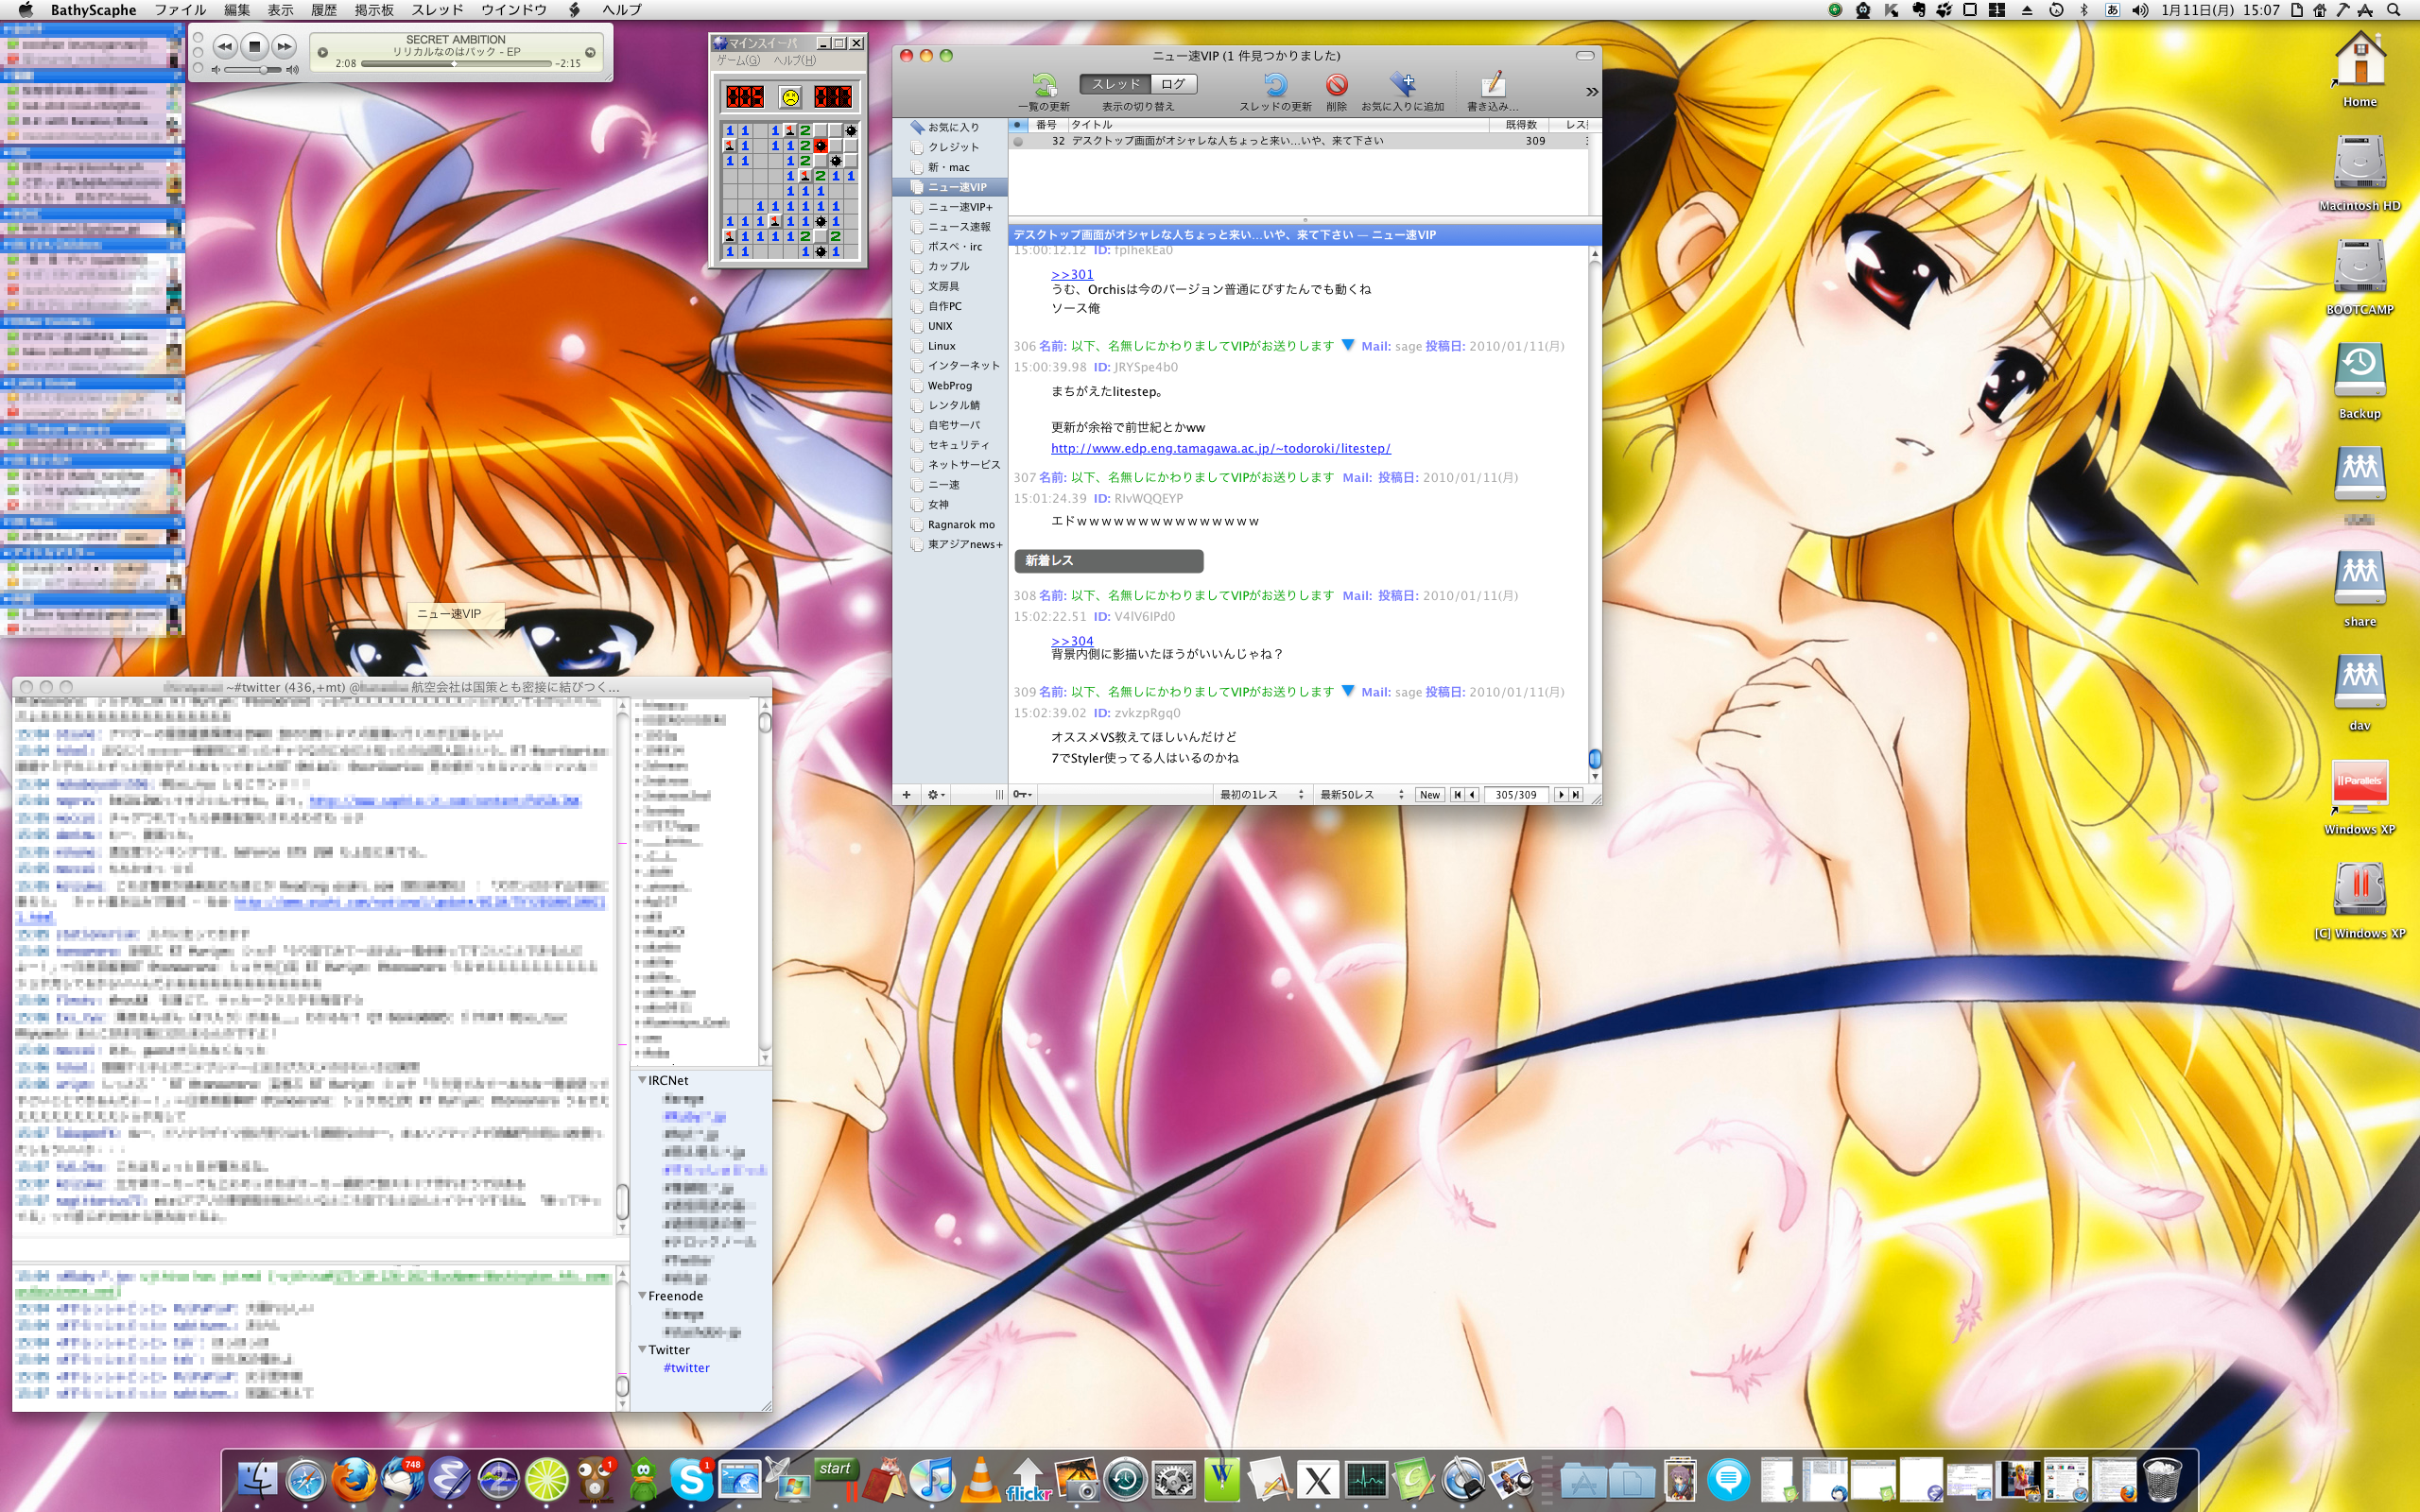Click the play icon left of iTunes track title

tap(322, 52)
